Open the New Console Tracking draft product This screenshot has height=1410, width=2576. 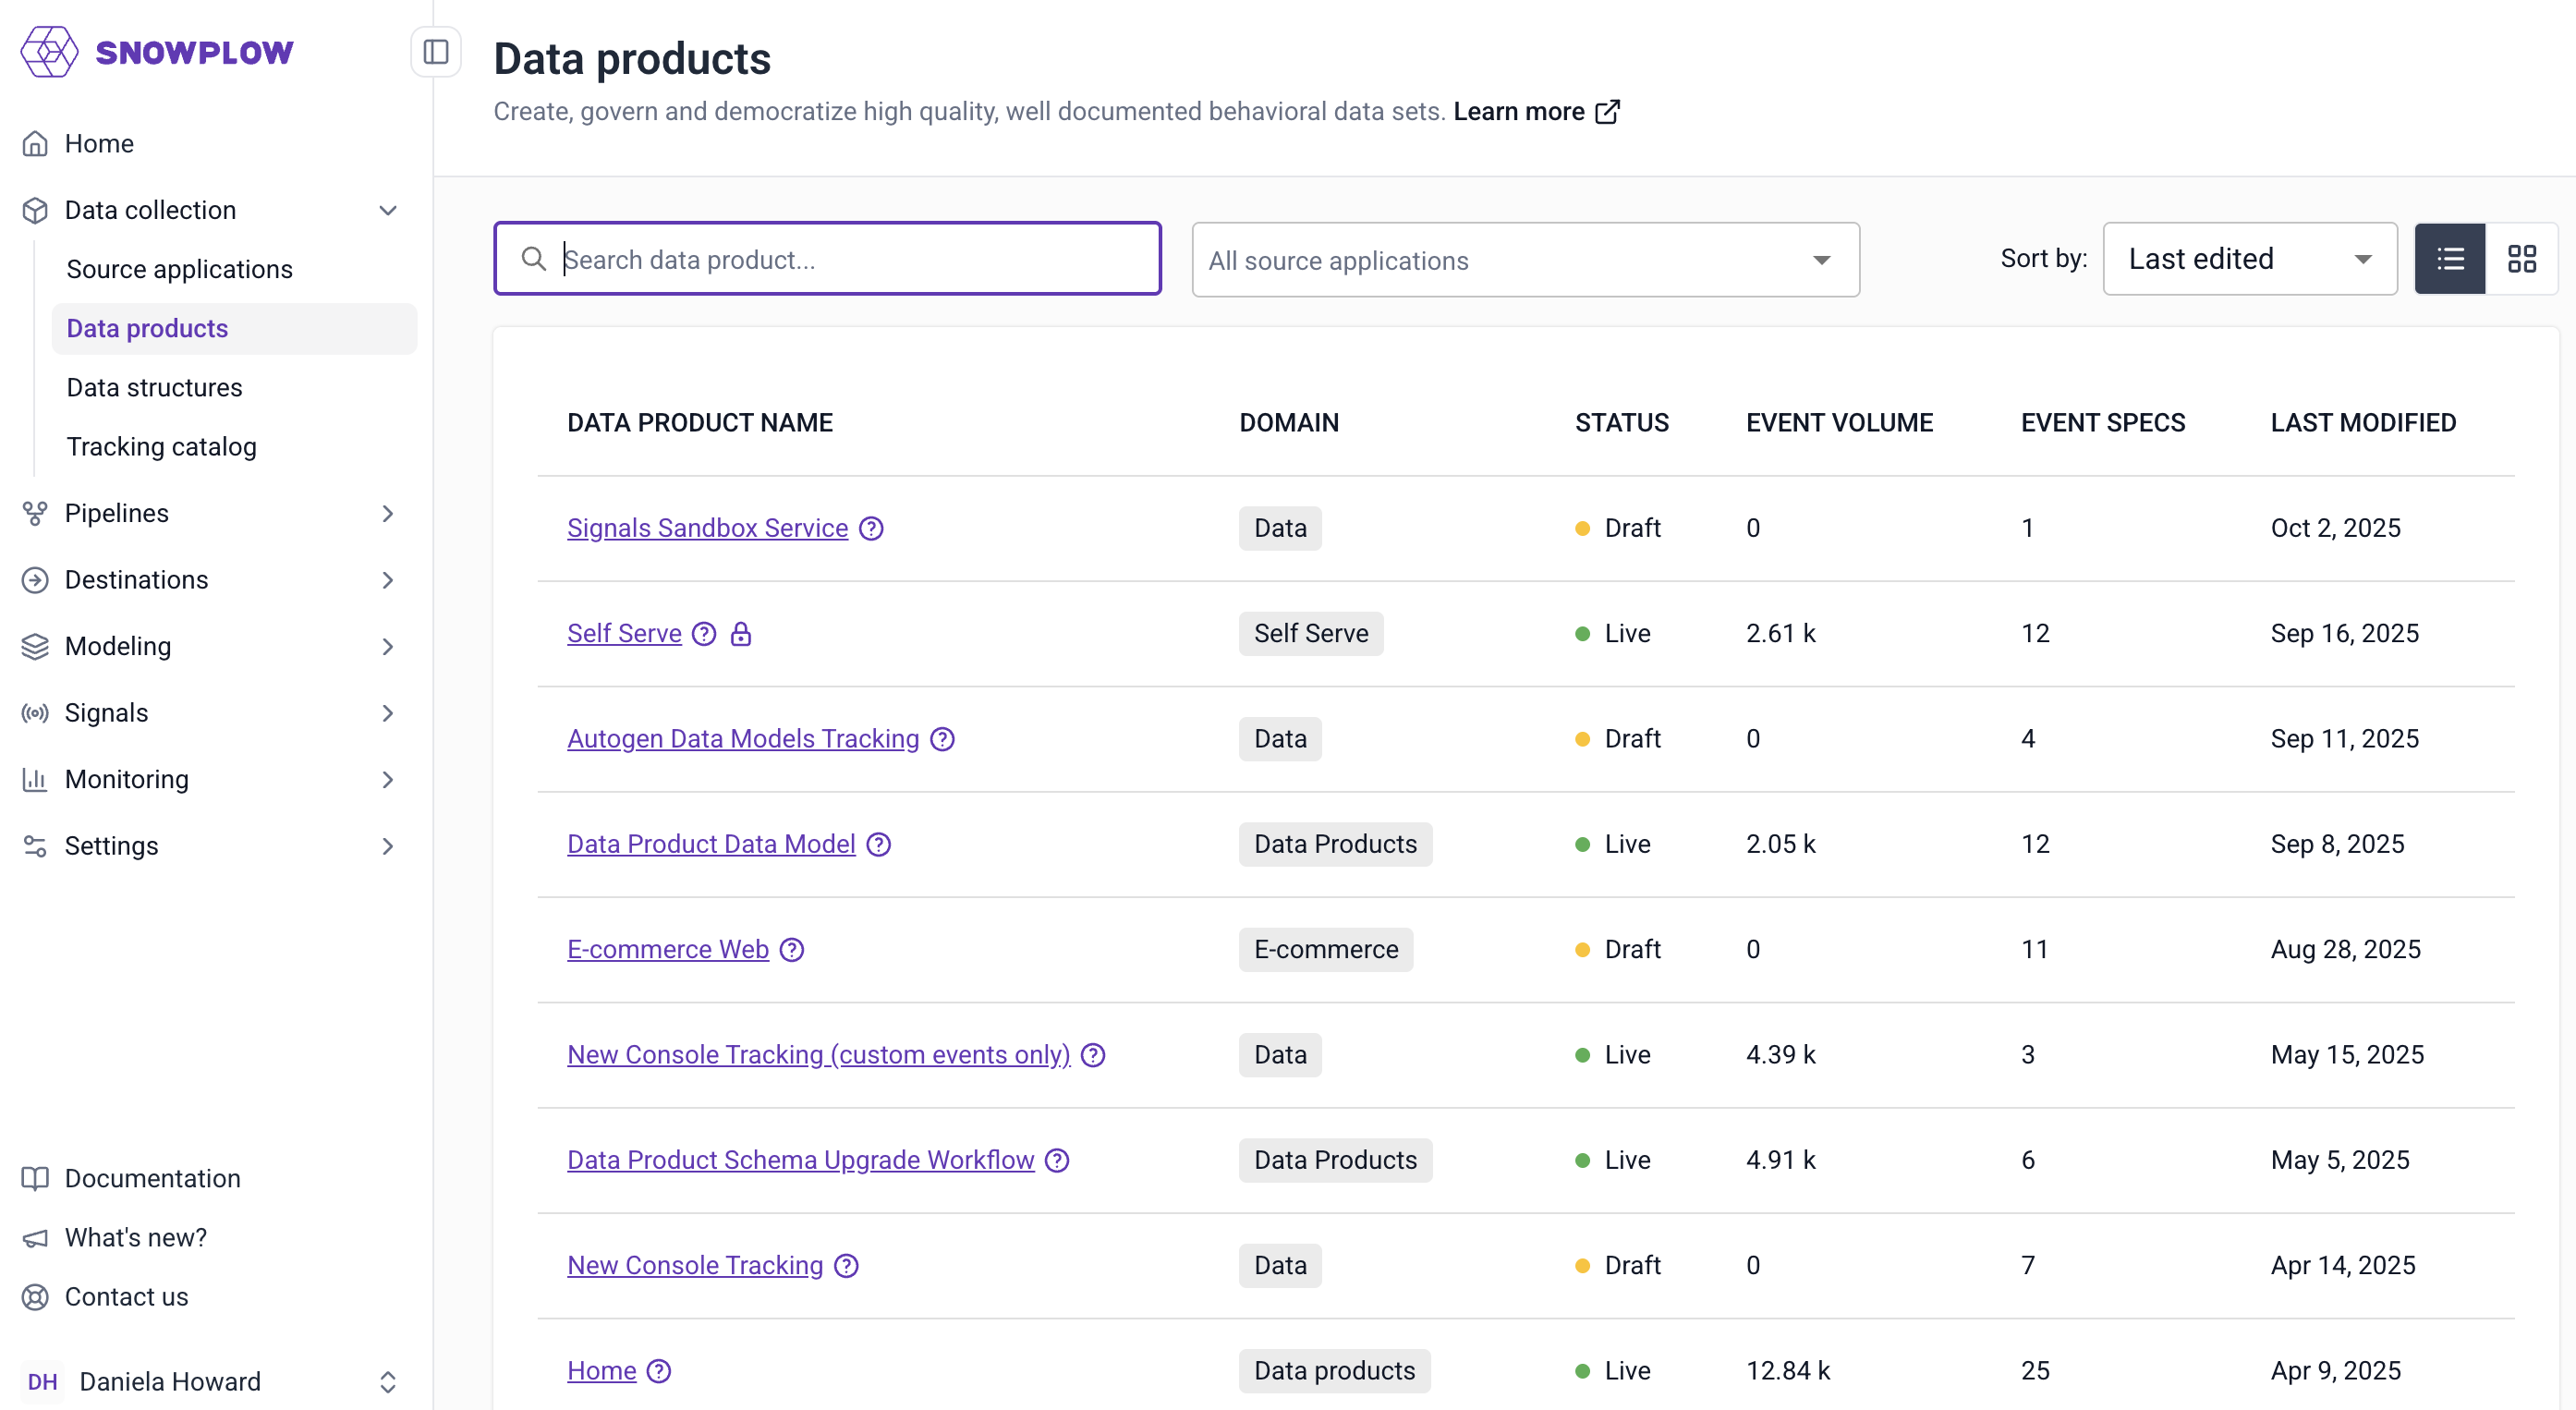695,1265
